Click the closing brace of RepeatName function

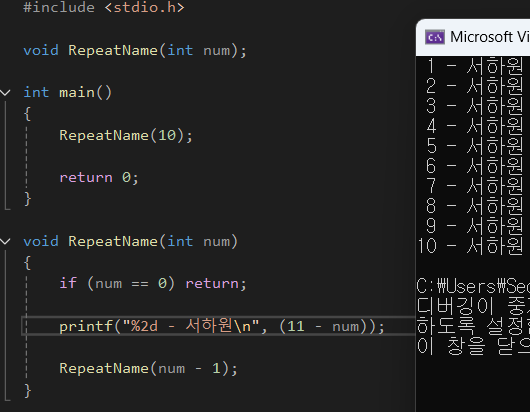pos(27,390)
